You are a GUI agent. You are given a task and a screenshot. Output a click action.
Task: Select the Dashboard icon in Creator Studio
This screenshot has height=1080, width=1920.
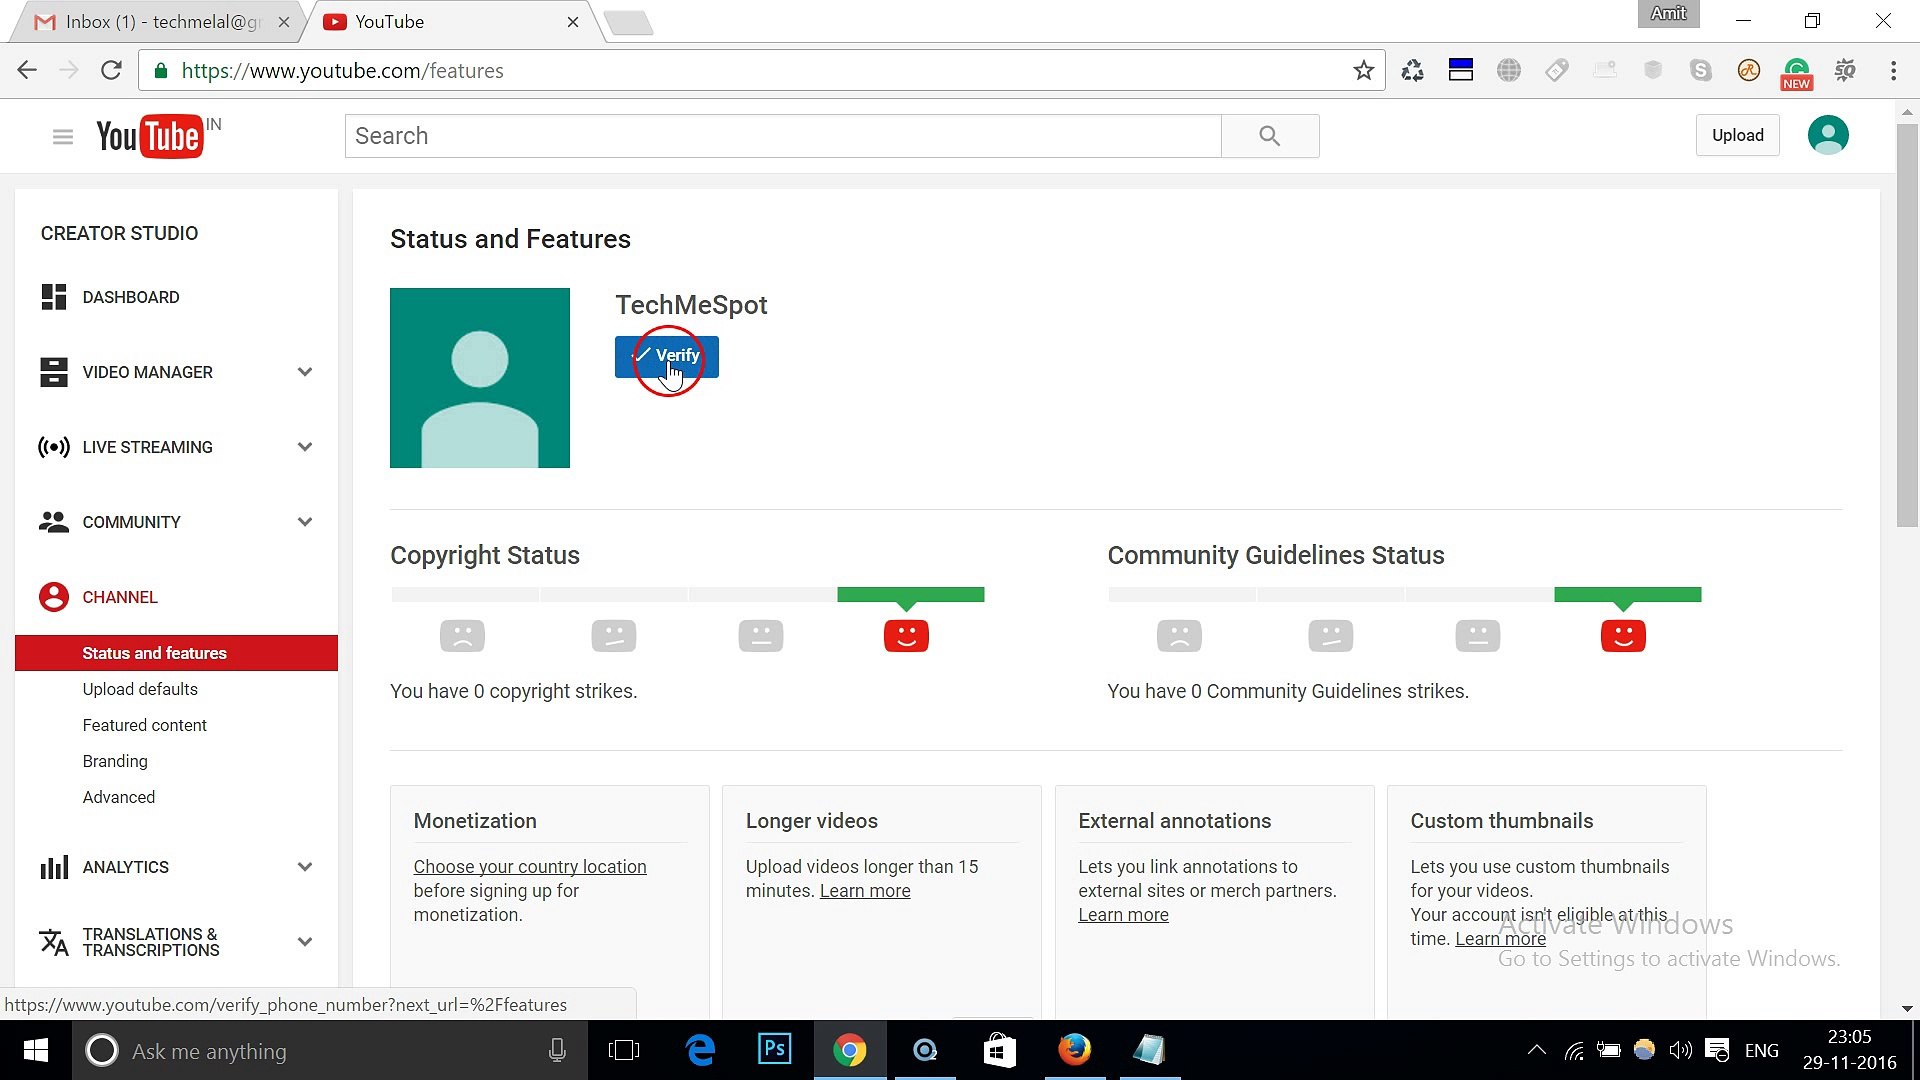[53, 296]
